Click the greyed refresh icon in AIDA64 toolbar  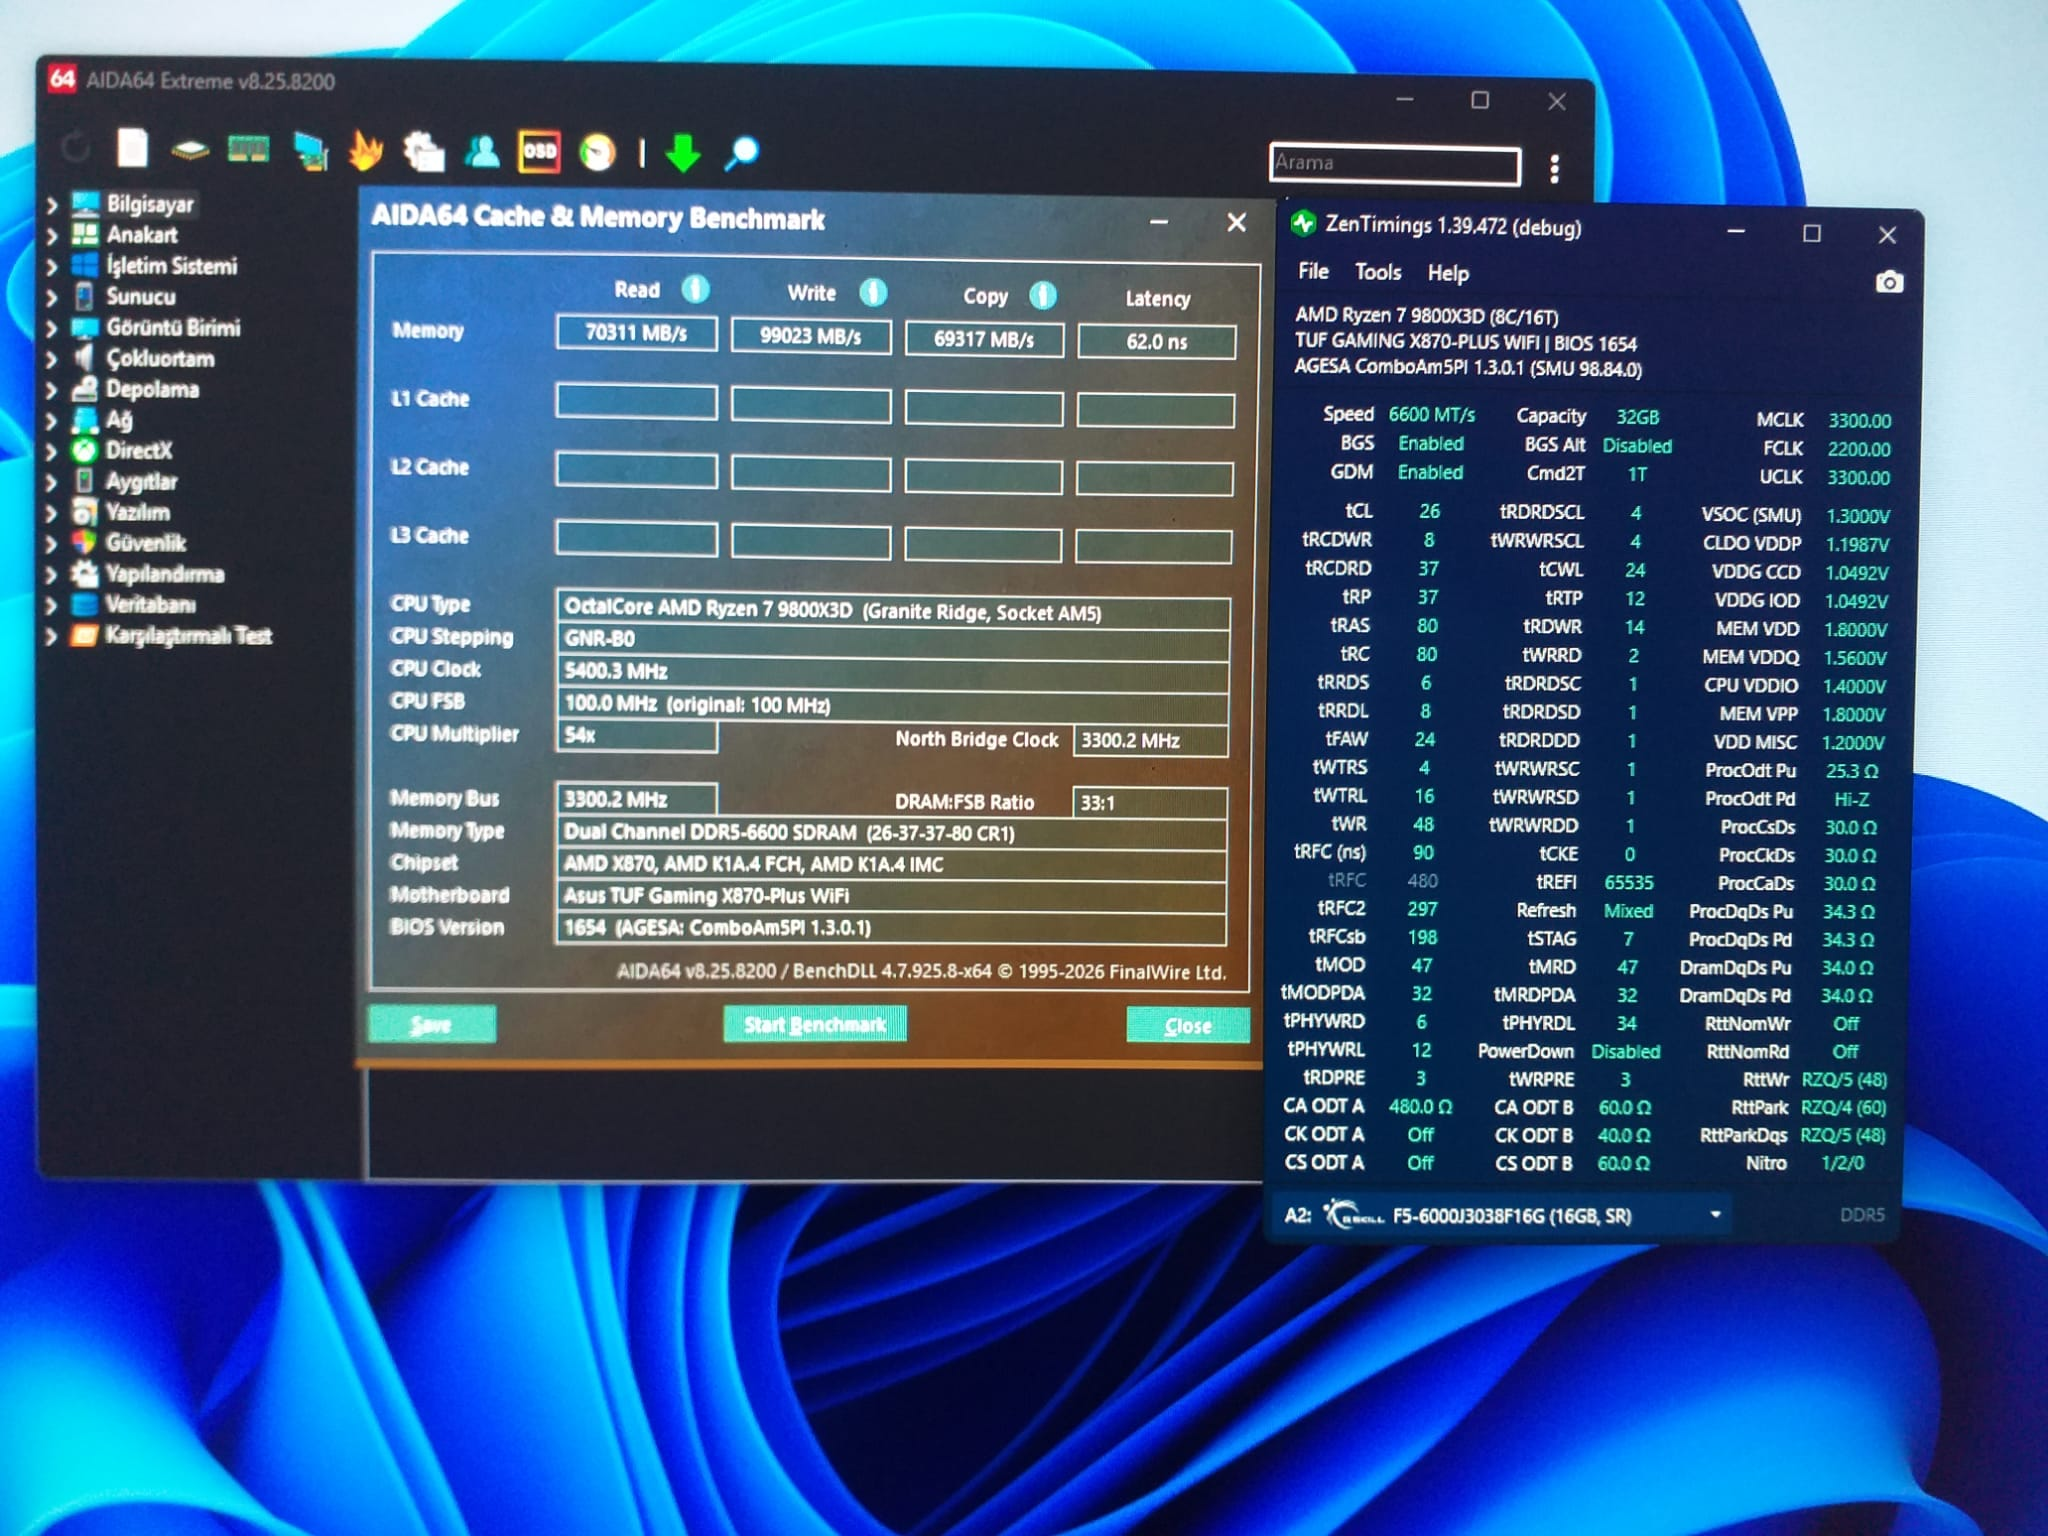75,149
